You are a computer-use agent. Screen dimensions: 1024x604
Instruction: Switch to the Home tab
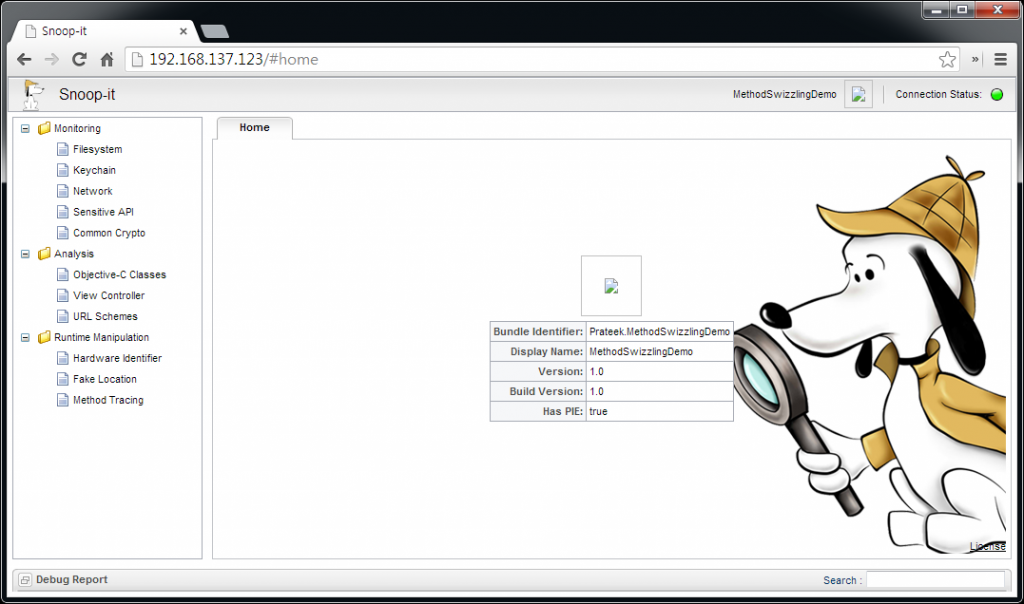[x=254, y=128]
